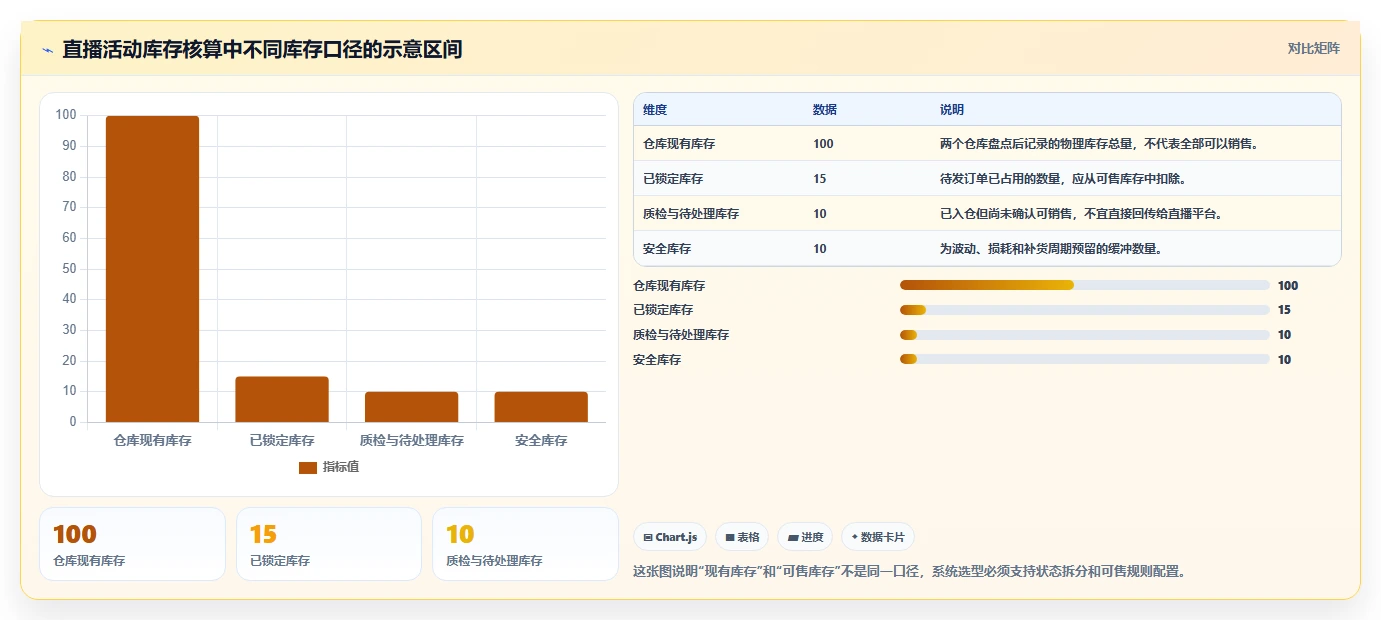Click the 数据 column header
This screenshot has height=620, width=1381.
(x=825, y=109)
